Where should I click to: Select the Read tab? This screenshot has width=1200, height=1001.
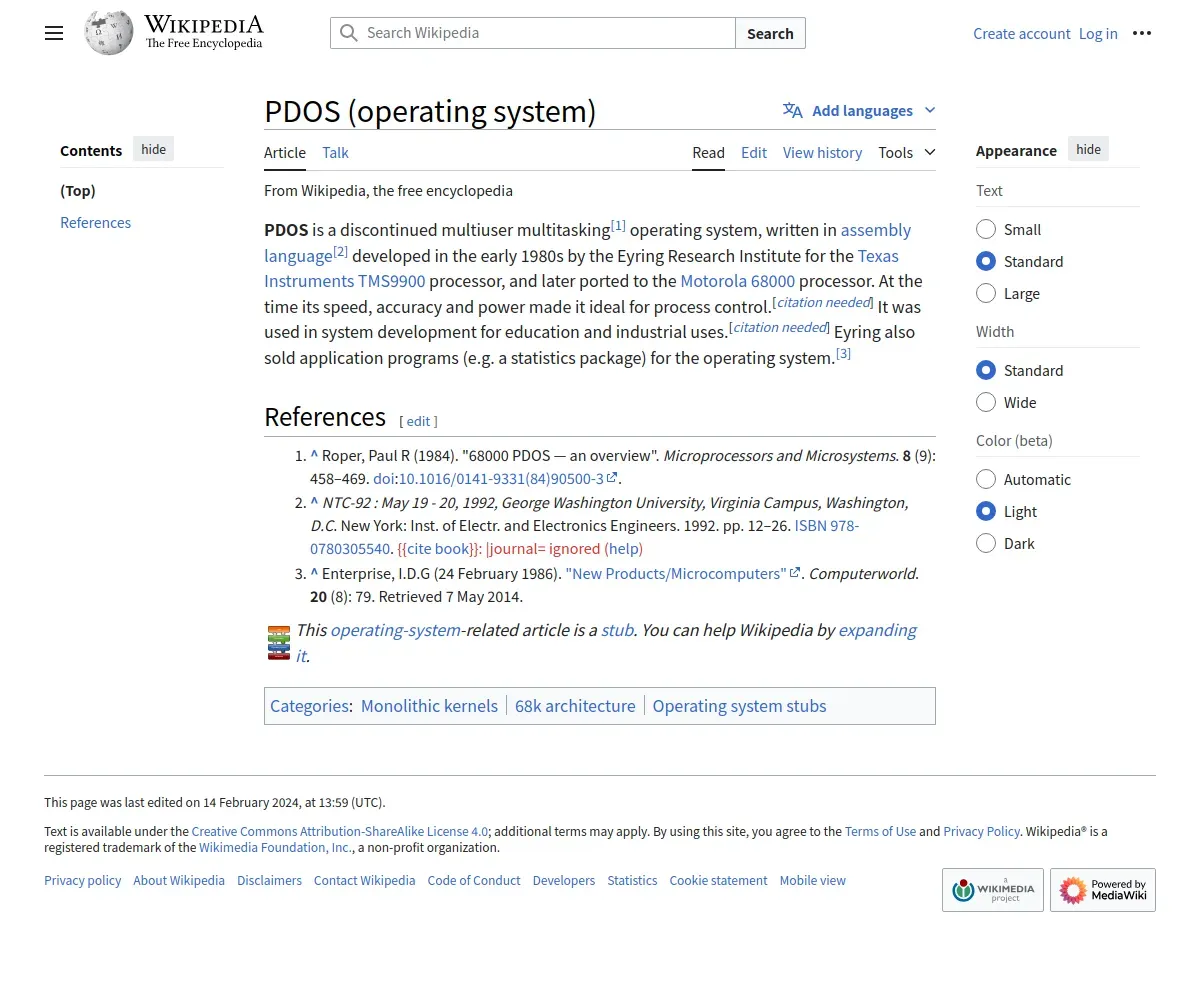pos(708,152)
